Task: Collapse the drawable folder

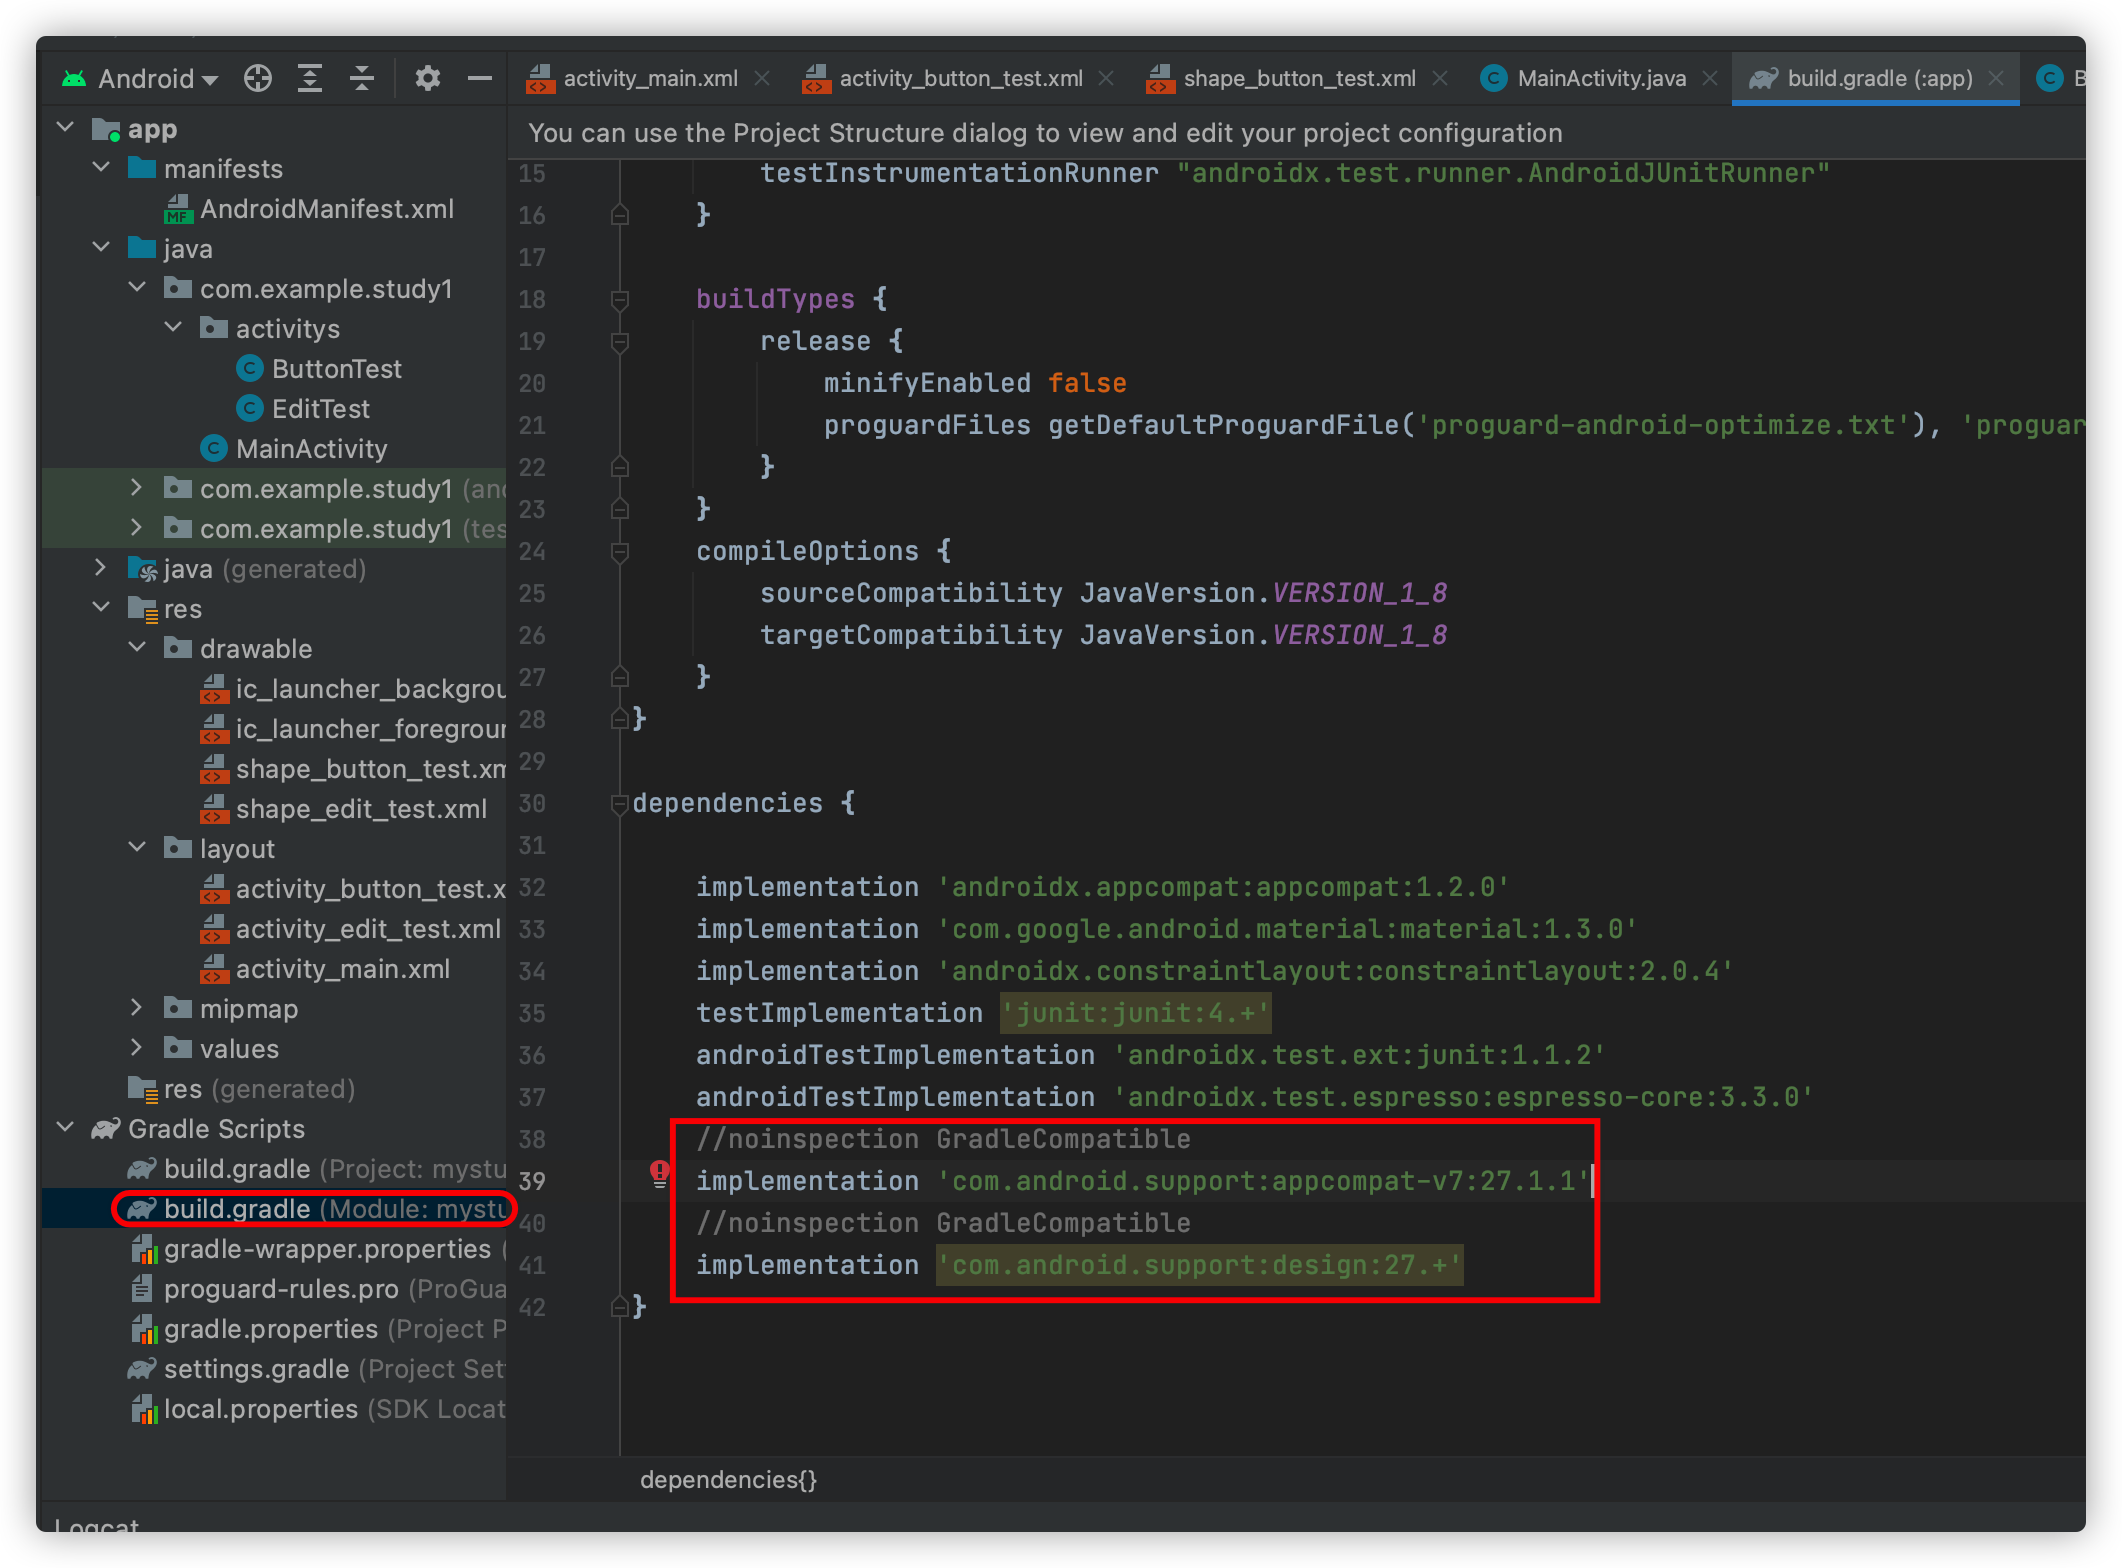Action: pos(138,648)
